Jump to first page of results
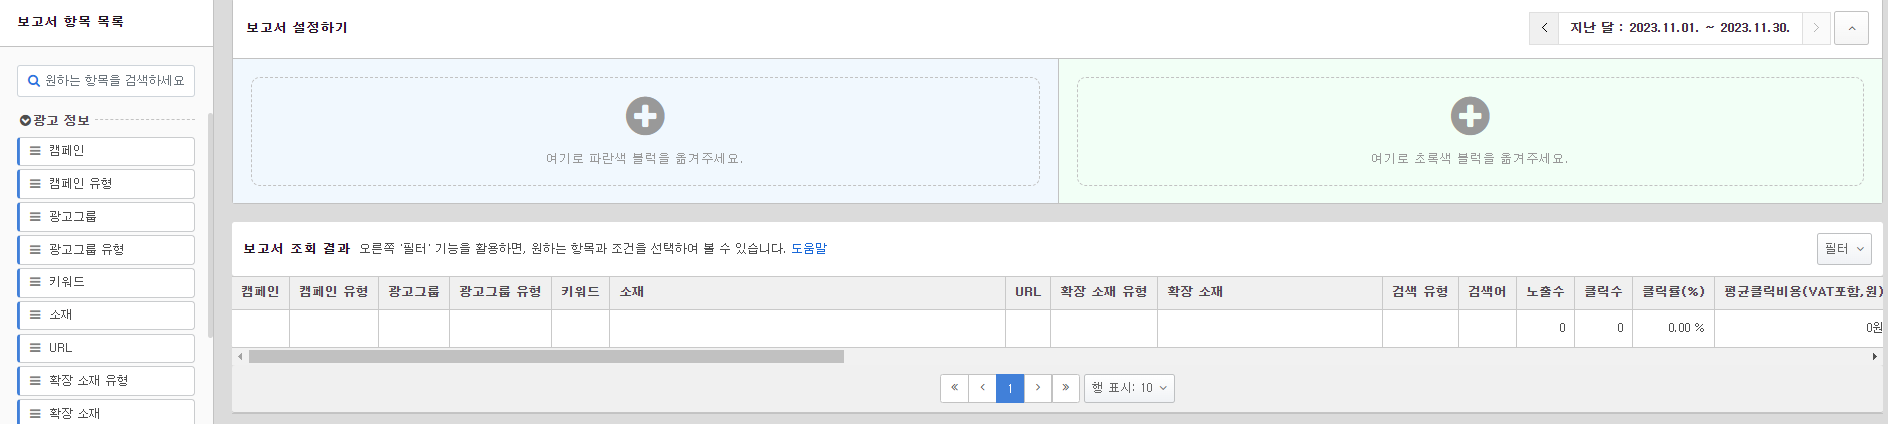Screen dimensions: 1888x424 coord(954,388)
